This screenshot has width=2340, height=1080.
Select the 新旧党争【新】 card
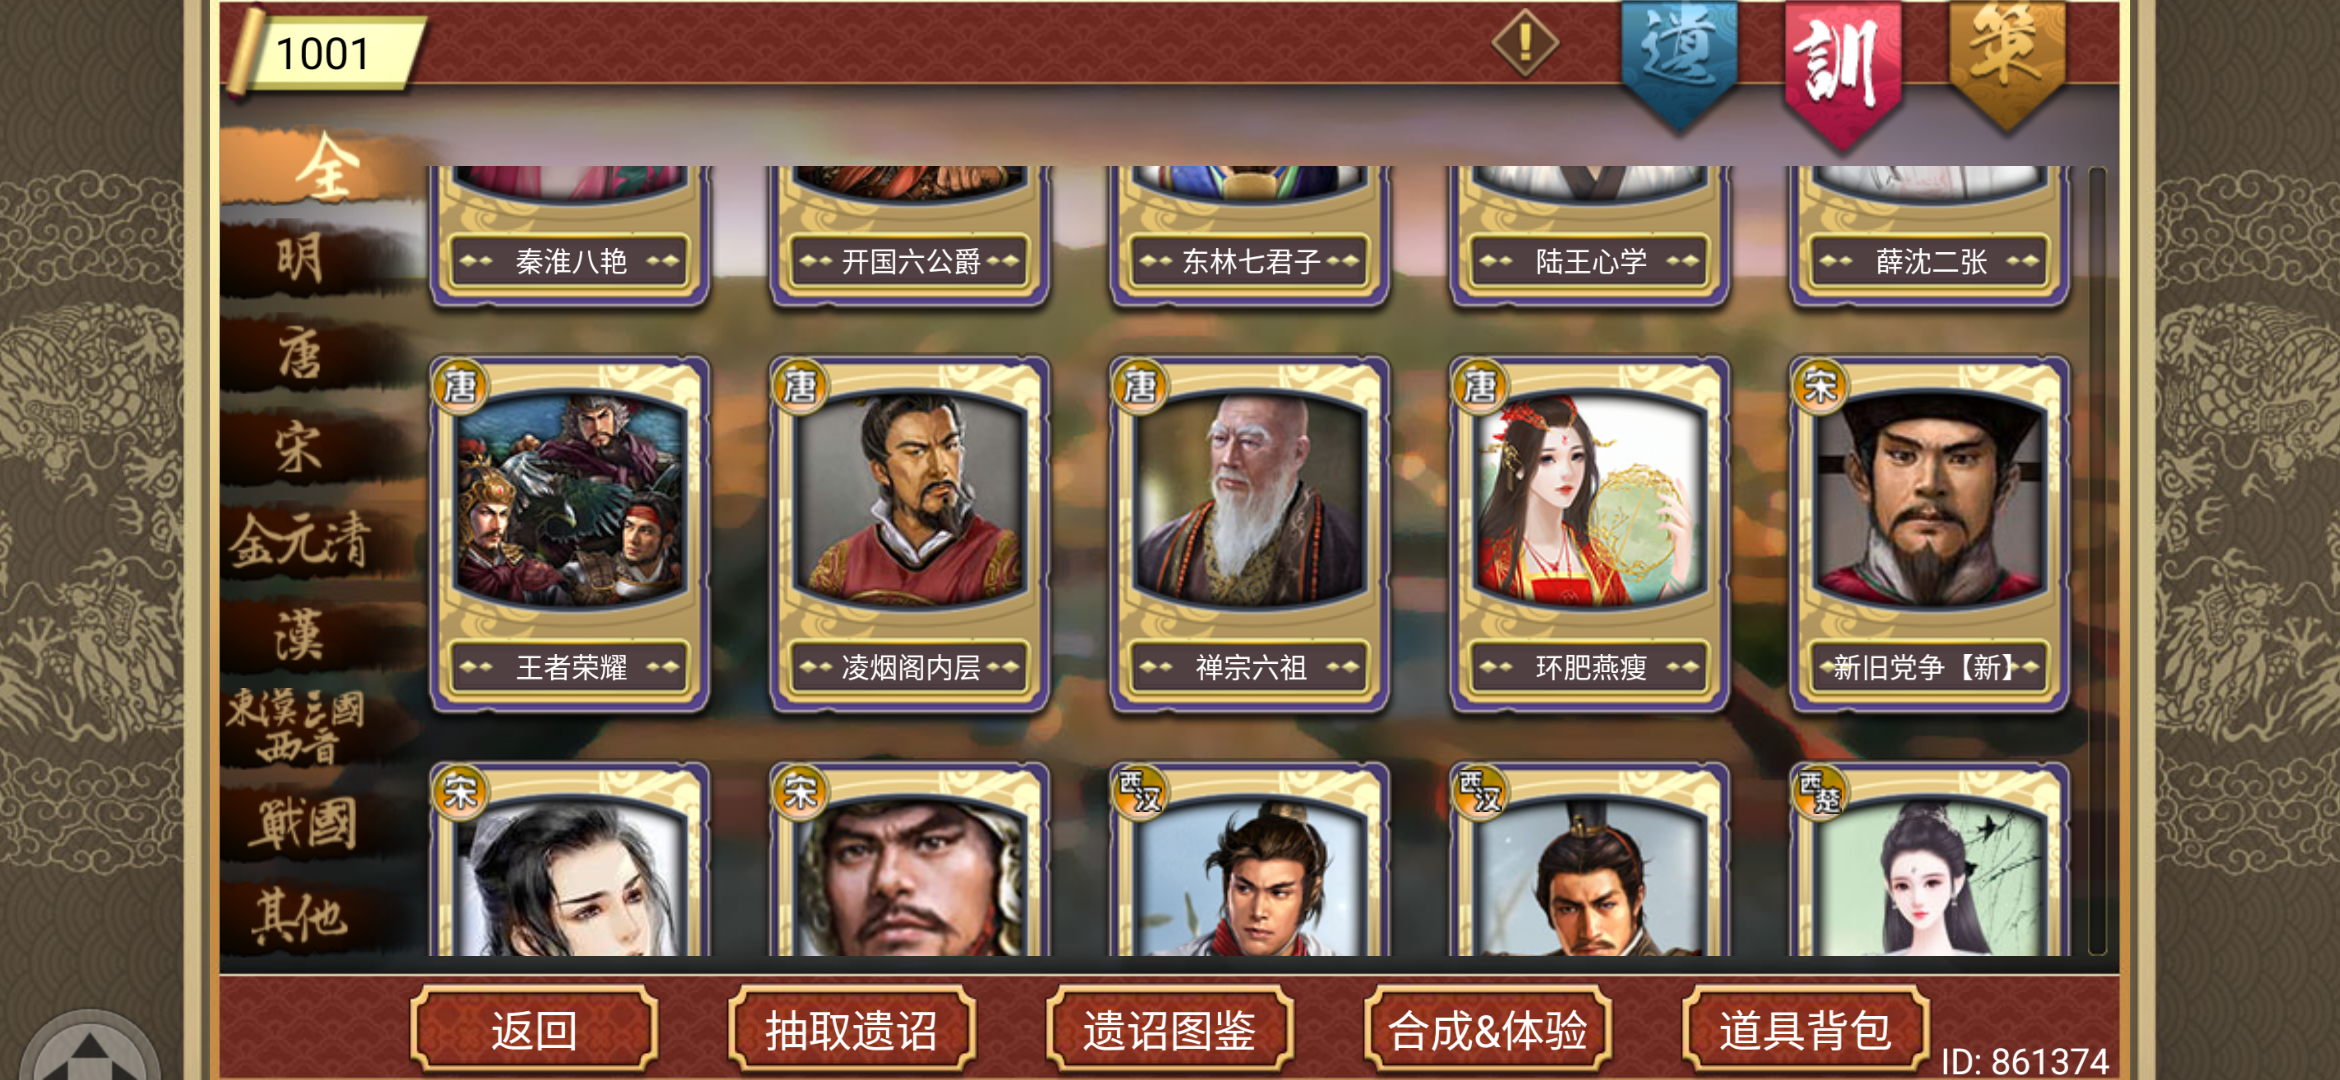point(1930,535)
